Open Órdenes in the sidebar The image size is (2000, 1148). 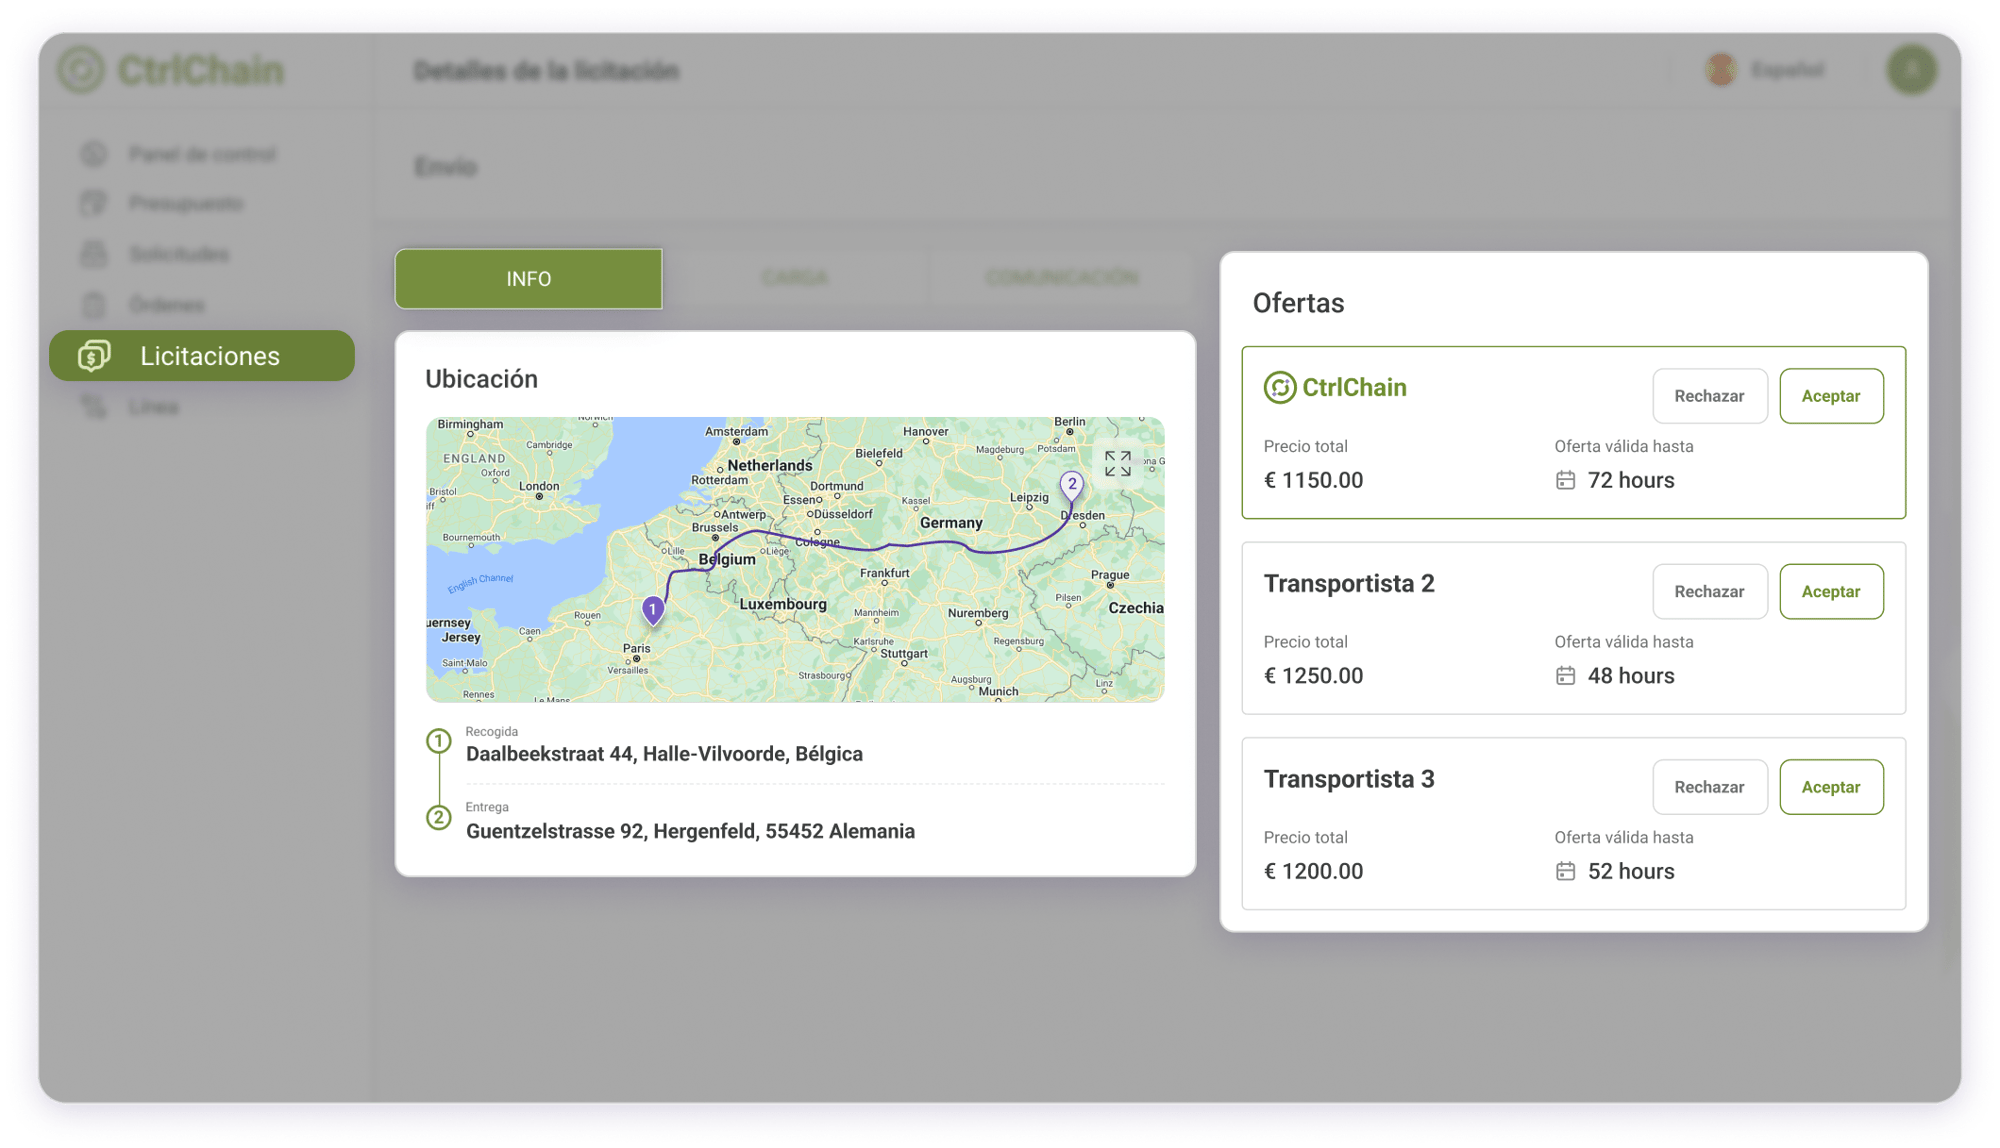167,305
